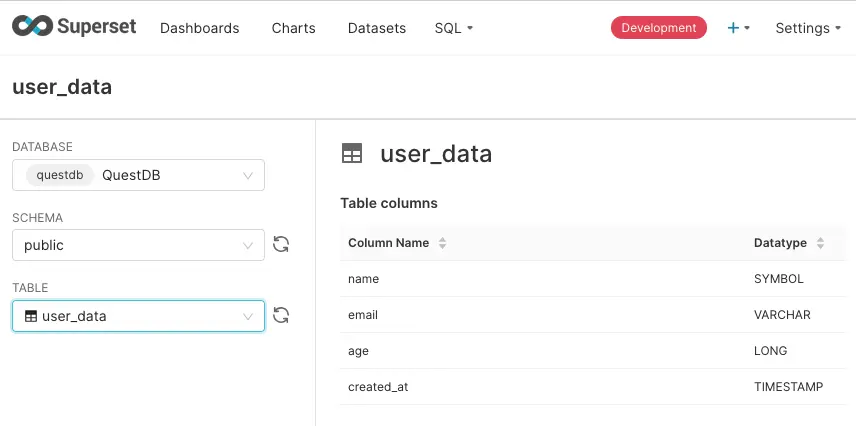Navigate to Charts

(293, 28)
